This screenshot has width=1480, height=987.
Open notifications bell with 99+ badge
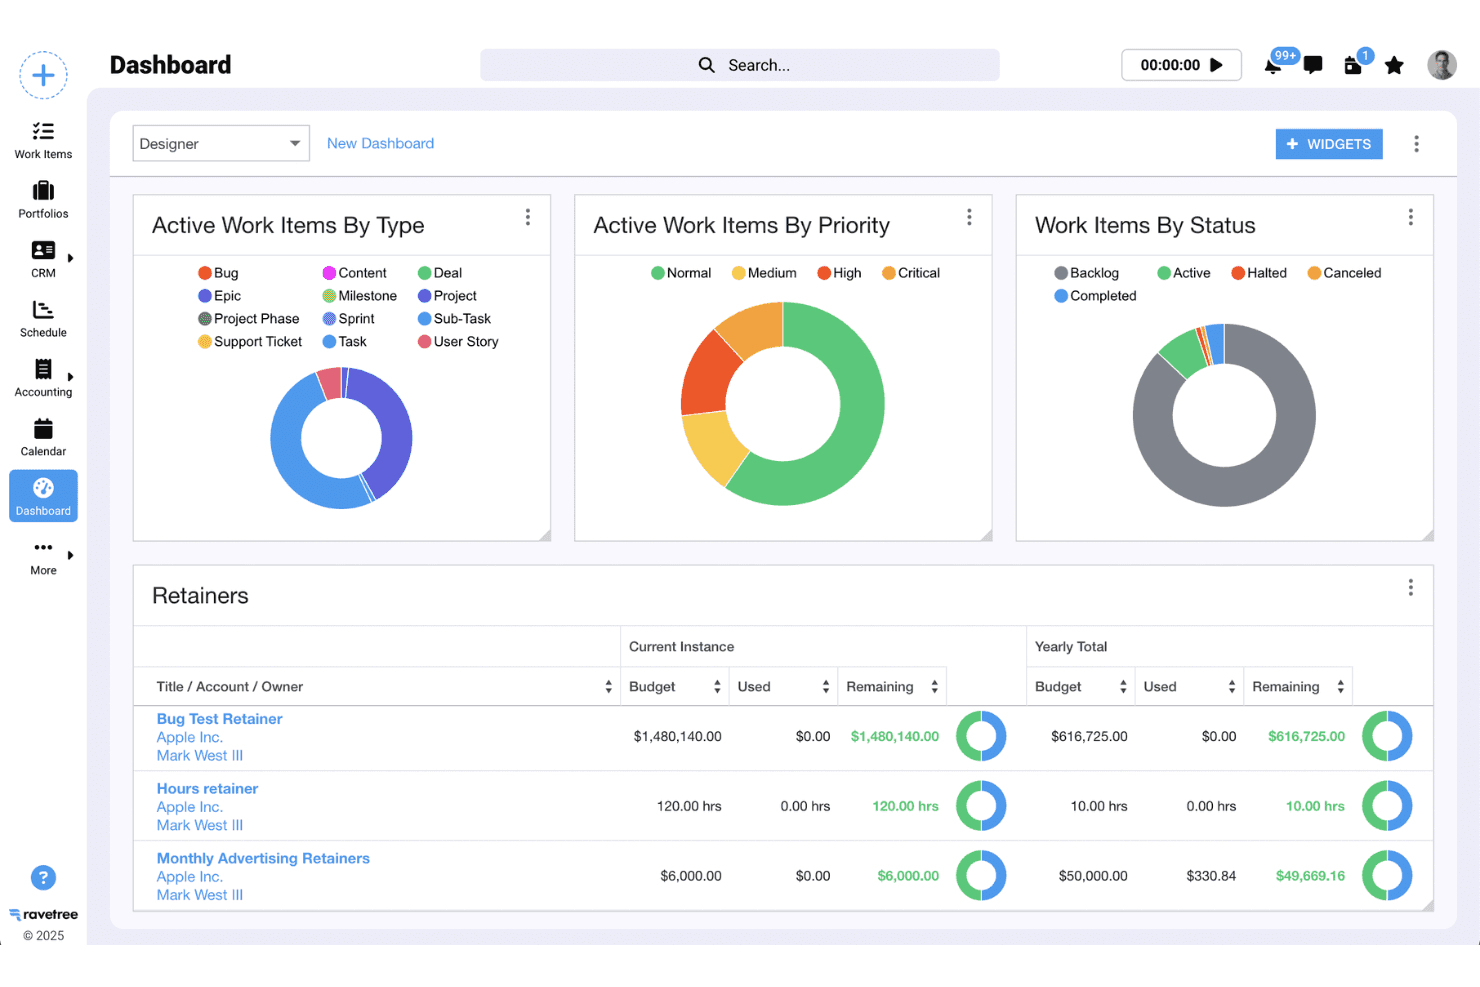(x=1273, y=65)
